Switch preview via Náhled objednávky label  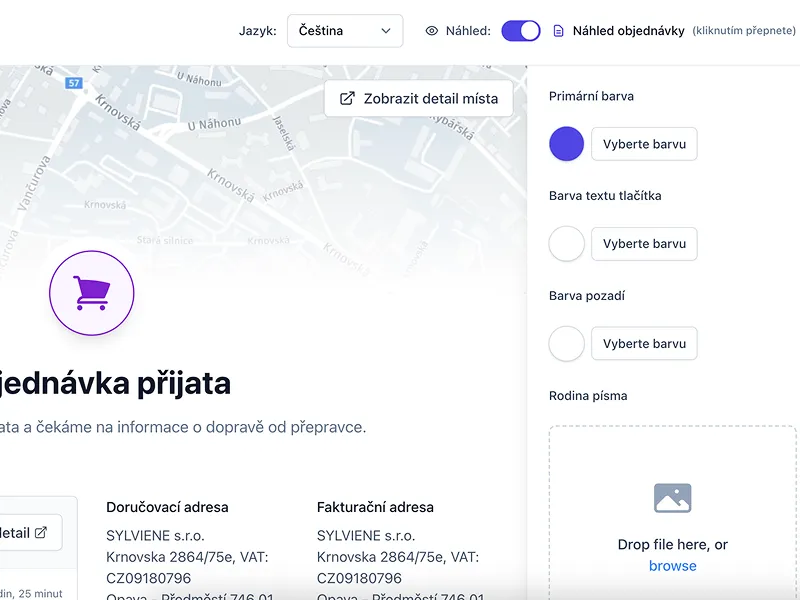628,31
